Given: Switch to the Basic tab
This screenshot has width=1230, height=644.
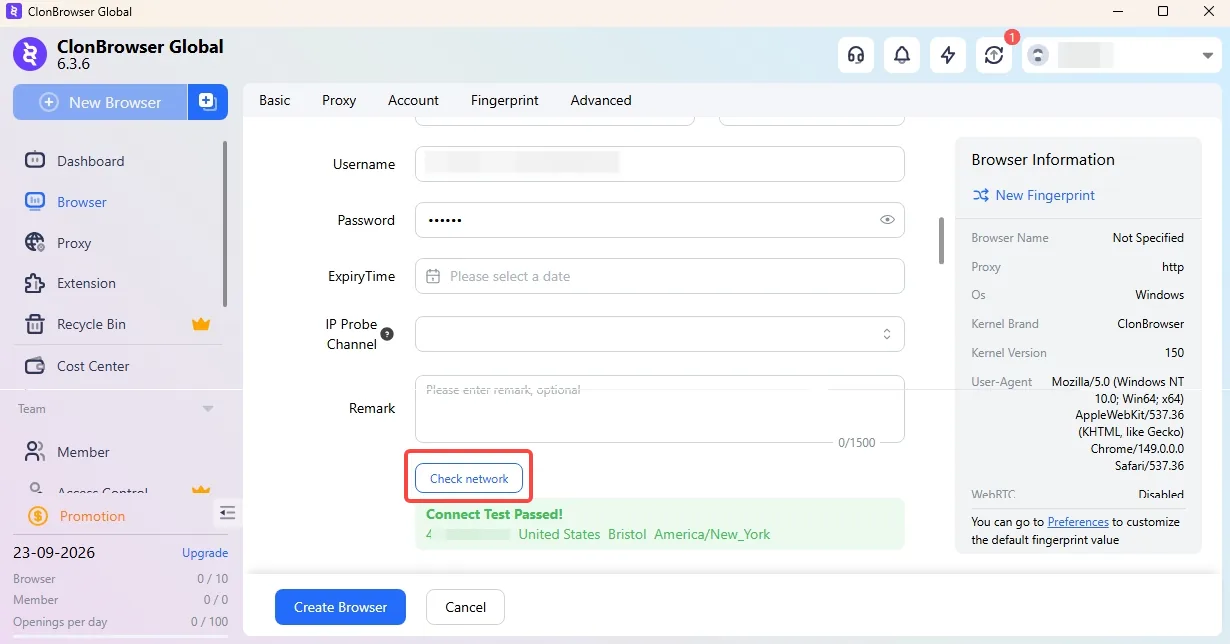Looking at the screenshot, I should coord(274,100).
